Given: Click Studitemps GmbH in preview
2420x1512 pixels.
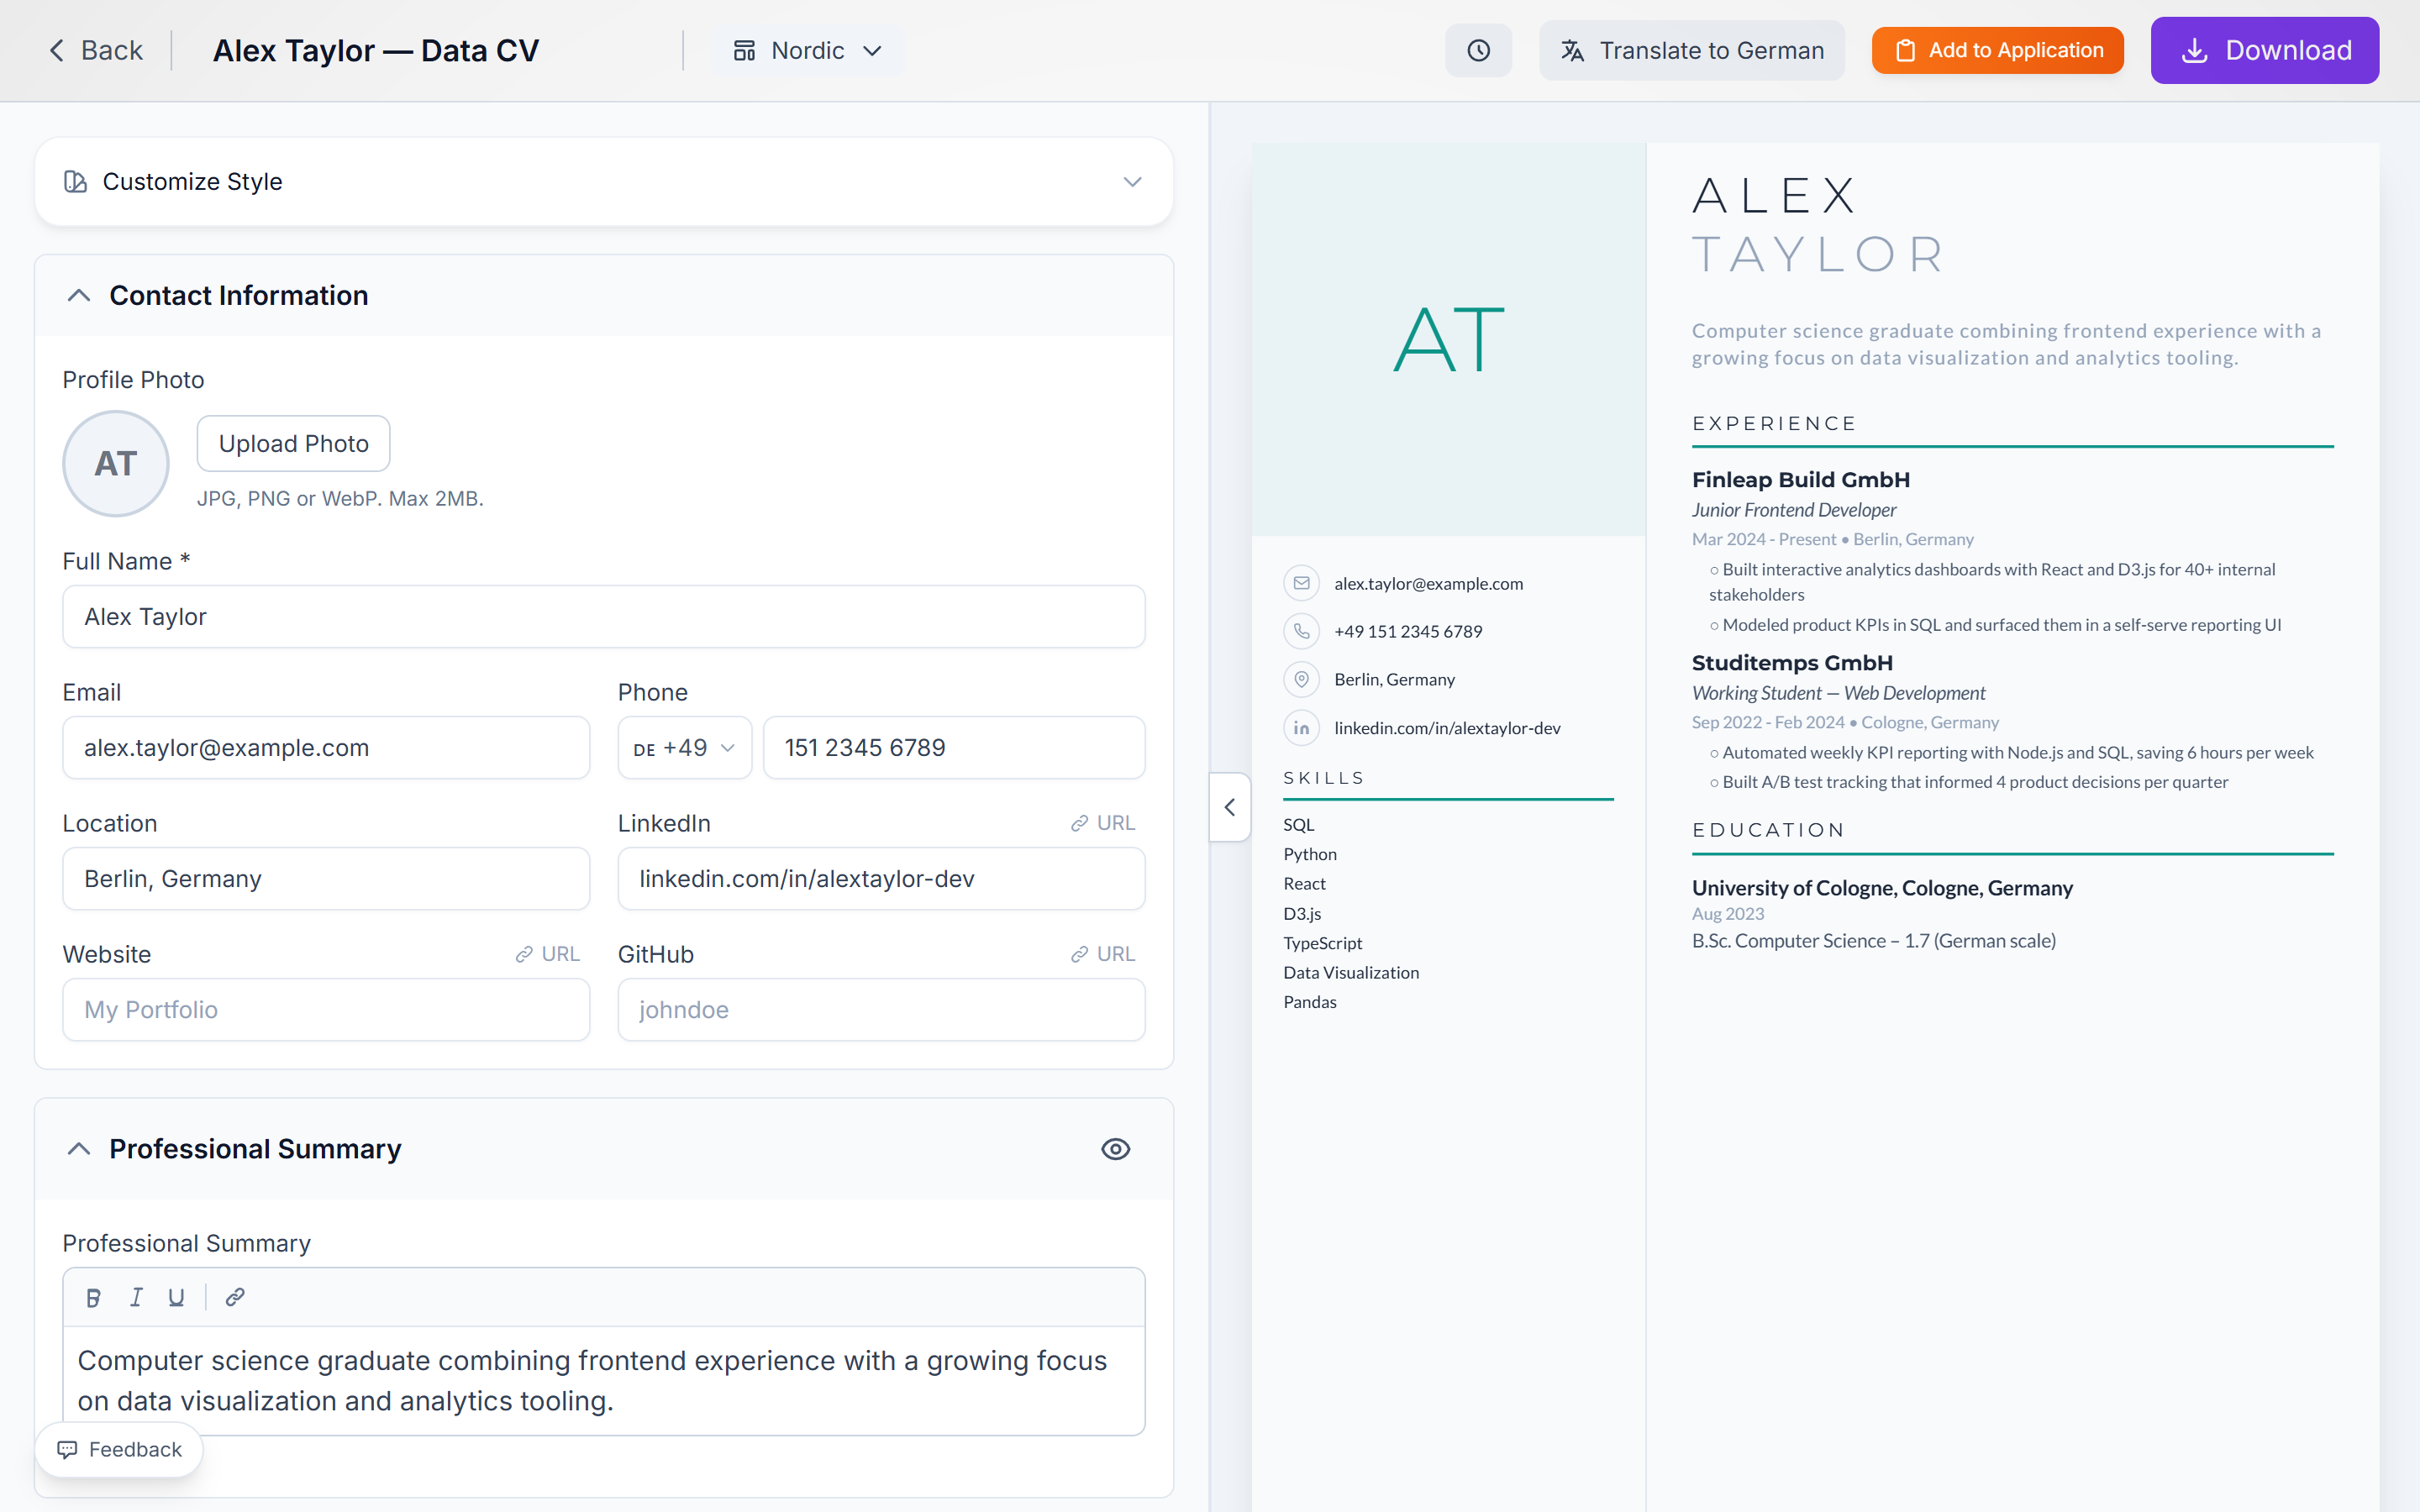Looking at the screenshot, I should click(x=1792, y=663).
